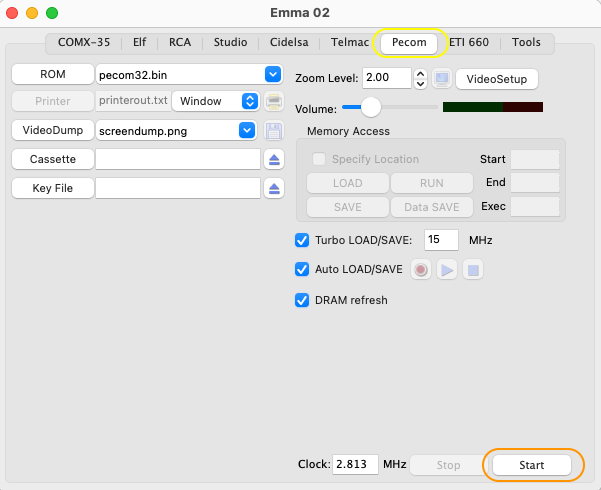Screen dimensions: 601x490
Task: Click the cassette stop square button
Action: click(473, 270)
